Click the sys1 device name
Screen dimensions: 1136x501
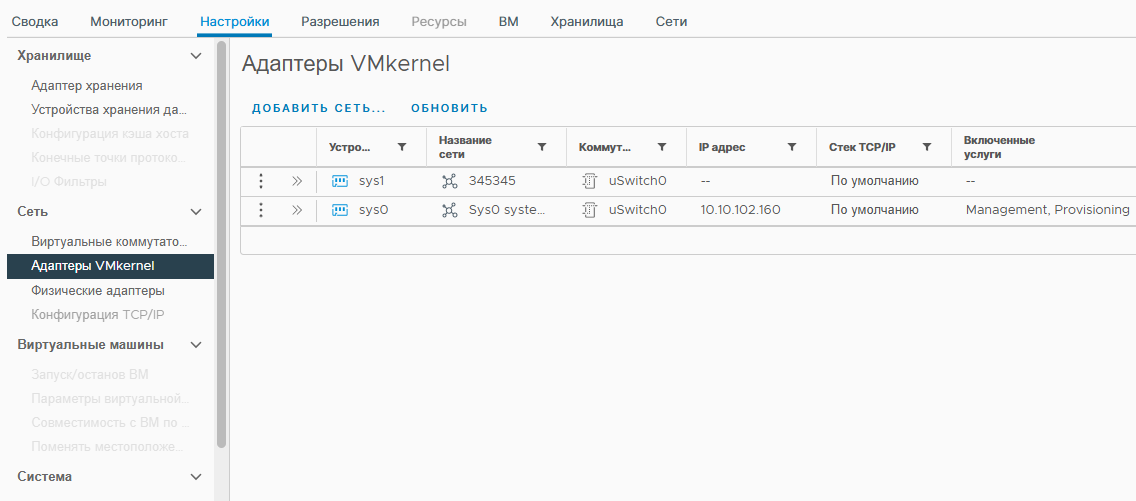coord(373,181)
